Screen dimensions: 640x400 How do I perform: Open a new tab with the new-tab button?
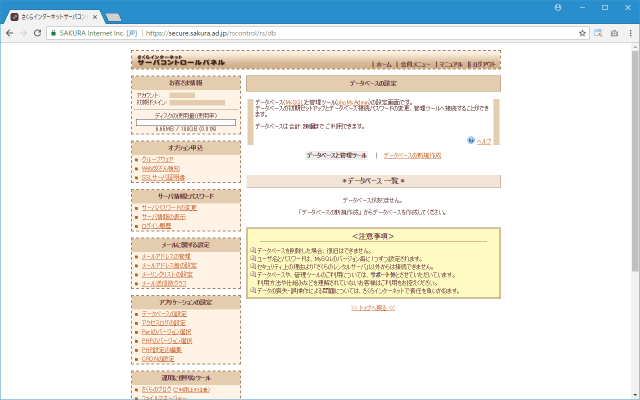click(x=113, y=17)
